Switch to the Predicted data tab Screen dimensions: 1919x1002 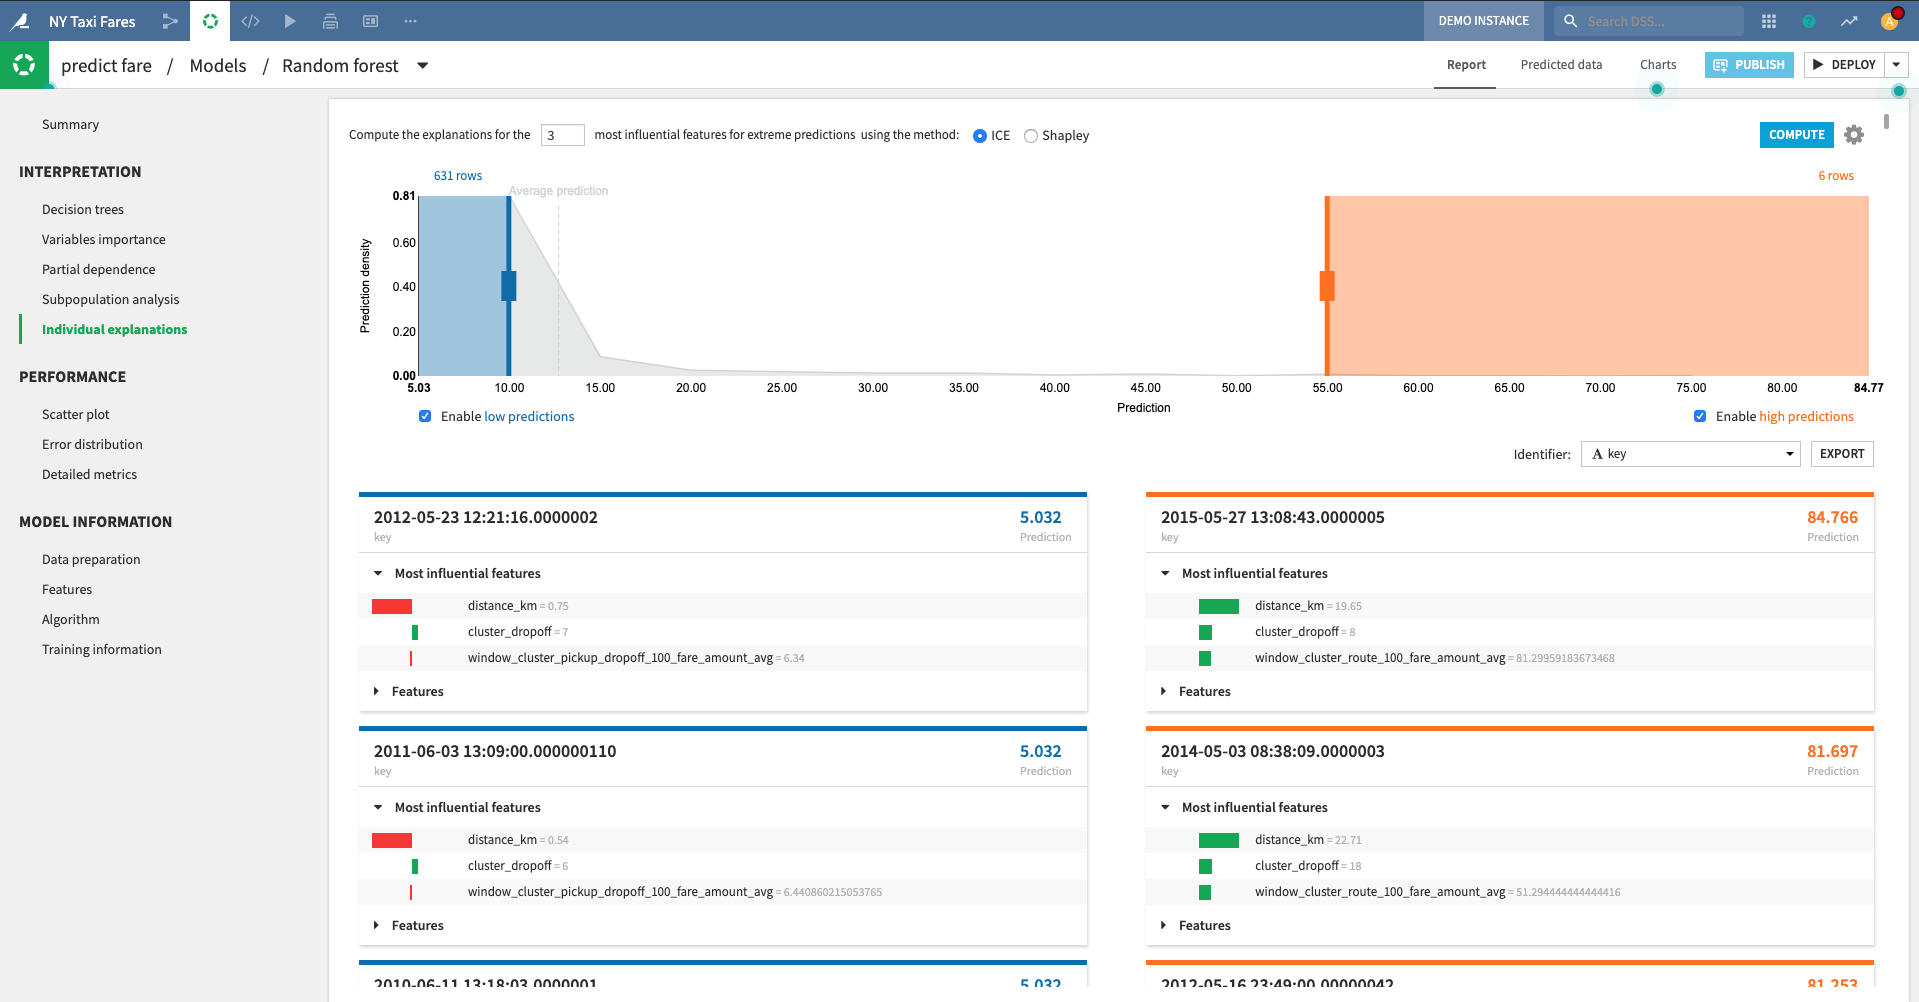pos(1561,65)
